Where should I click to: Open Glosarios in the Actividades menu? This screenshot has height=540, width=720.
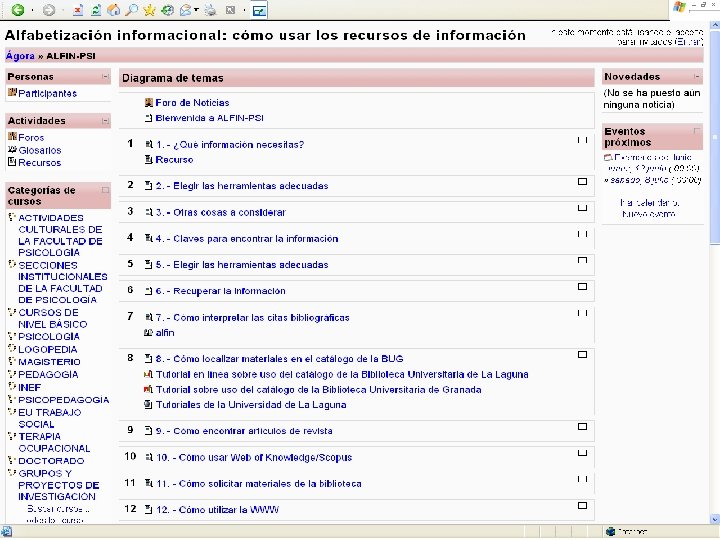(40, 150)
